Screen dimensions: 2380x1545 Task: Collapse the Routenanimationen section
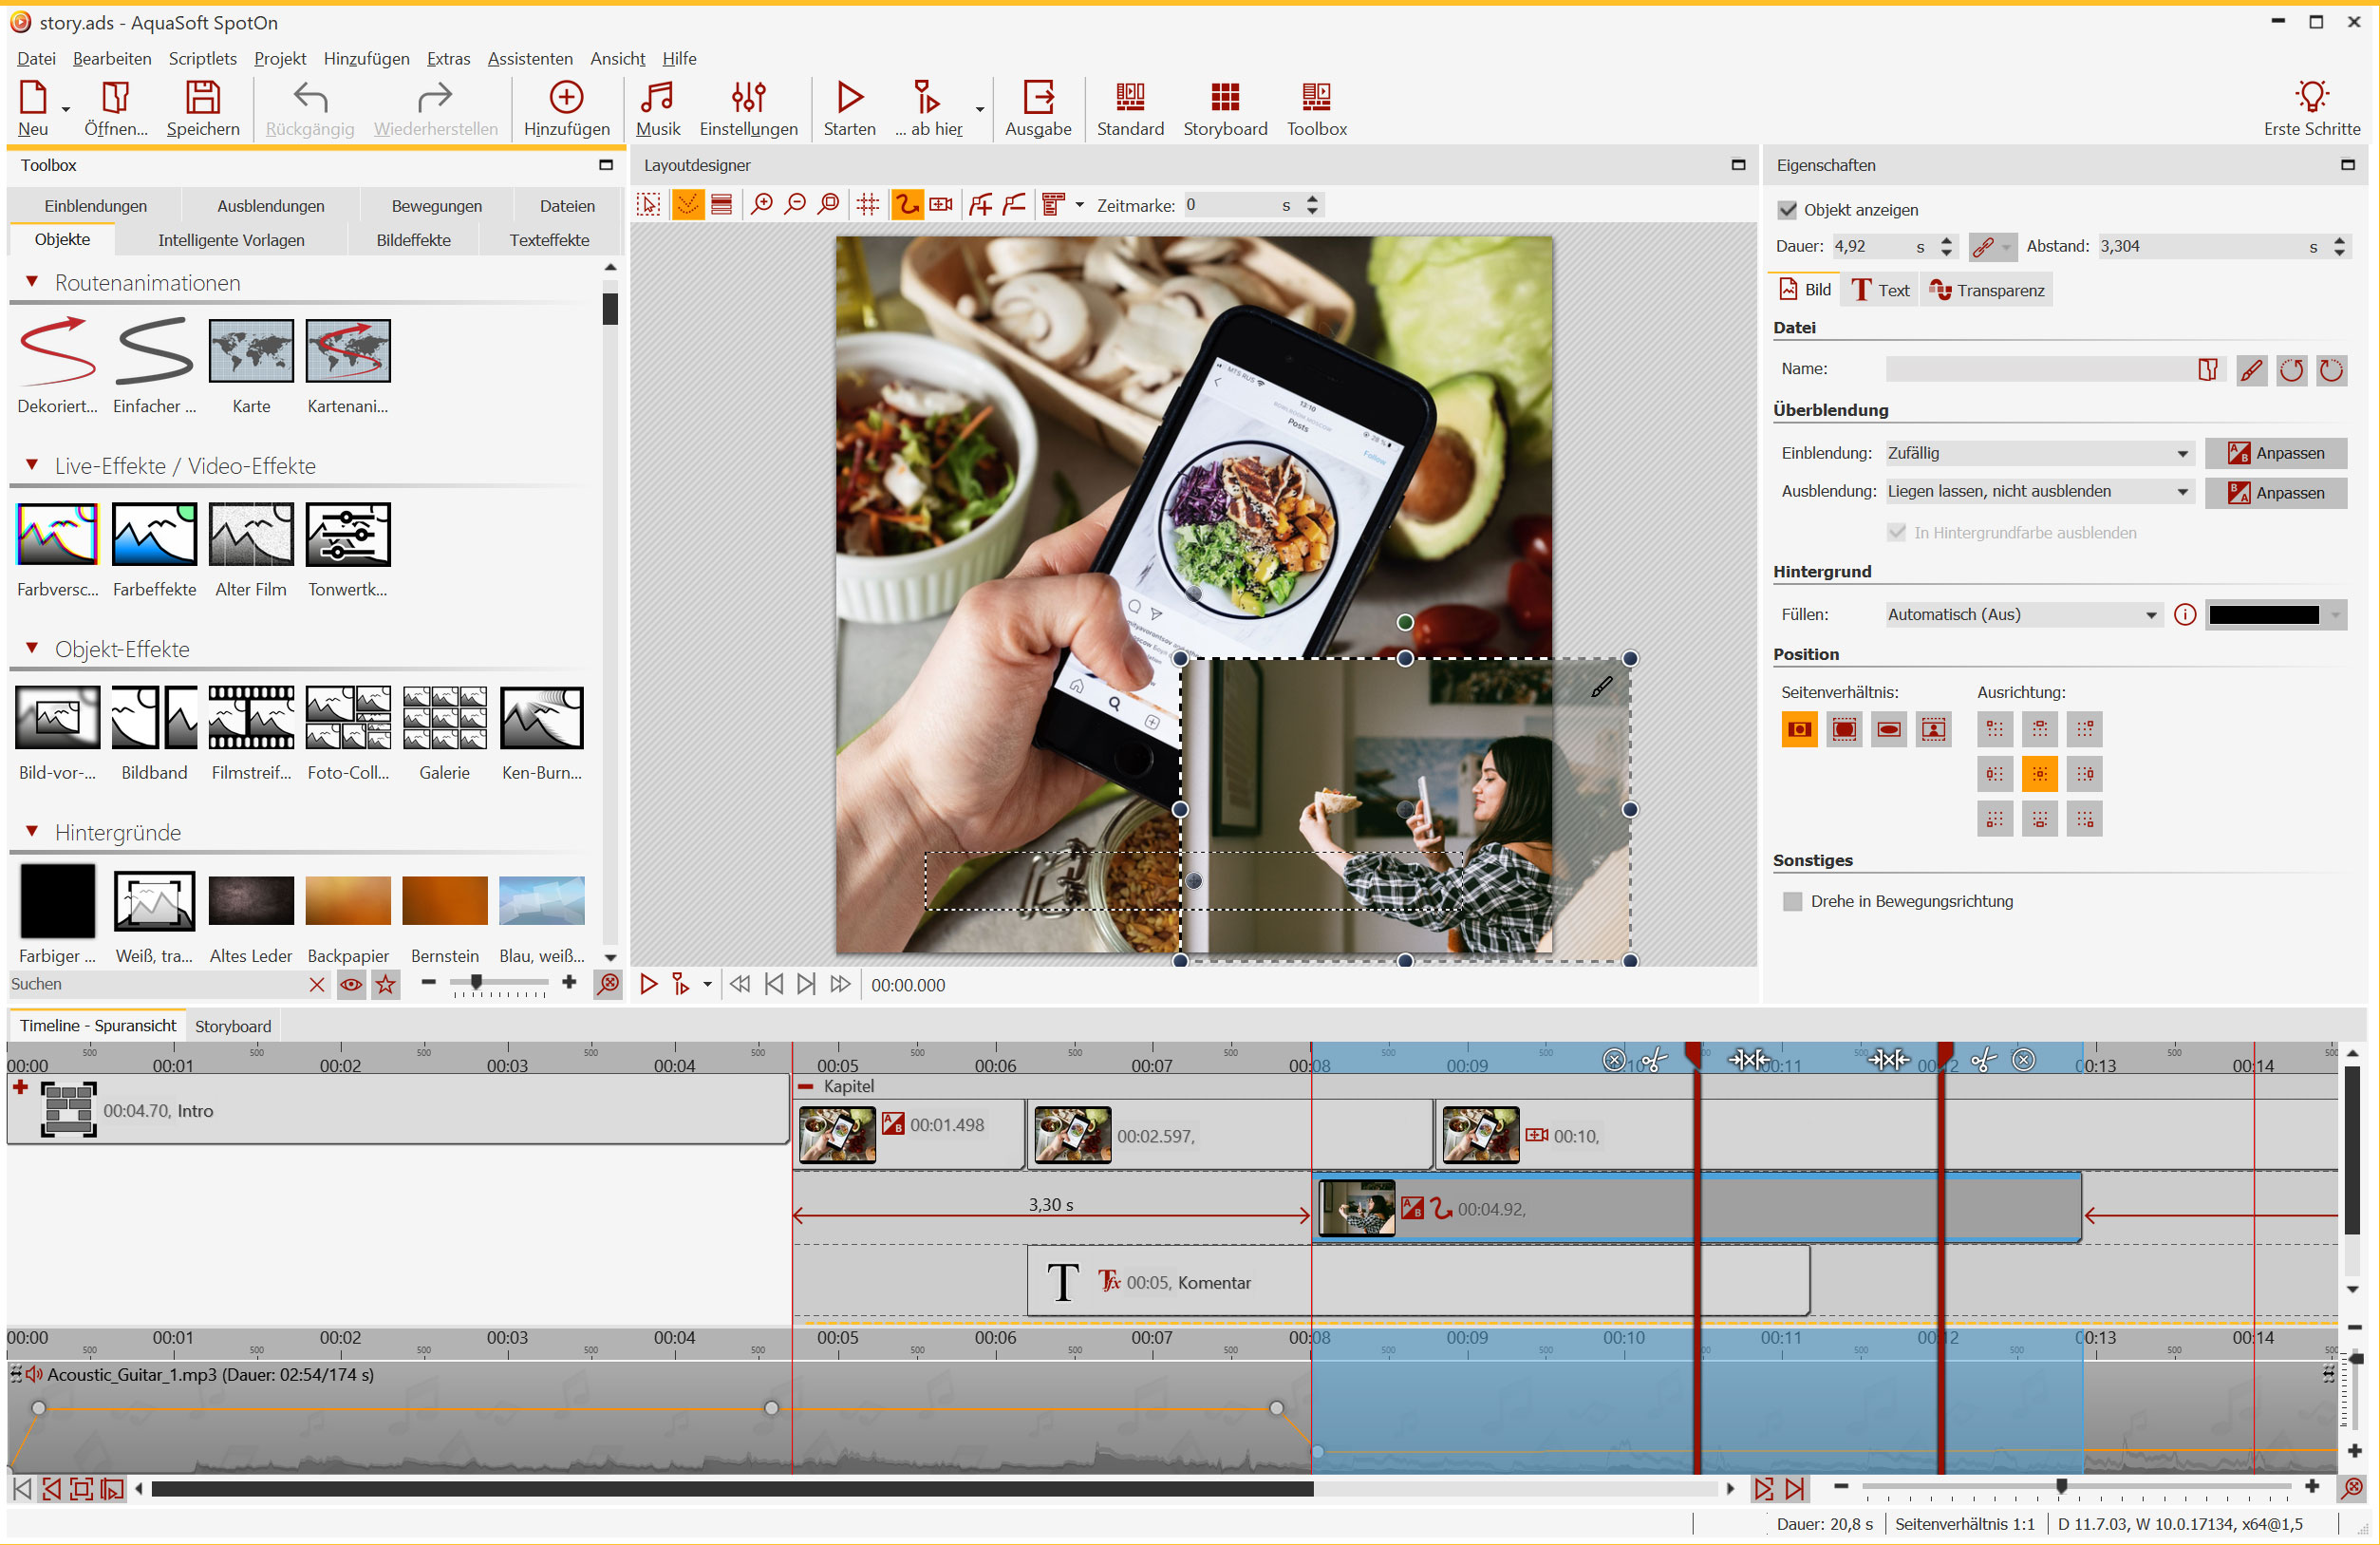pos(32,283)
